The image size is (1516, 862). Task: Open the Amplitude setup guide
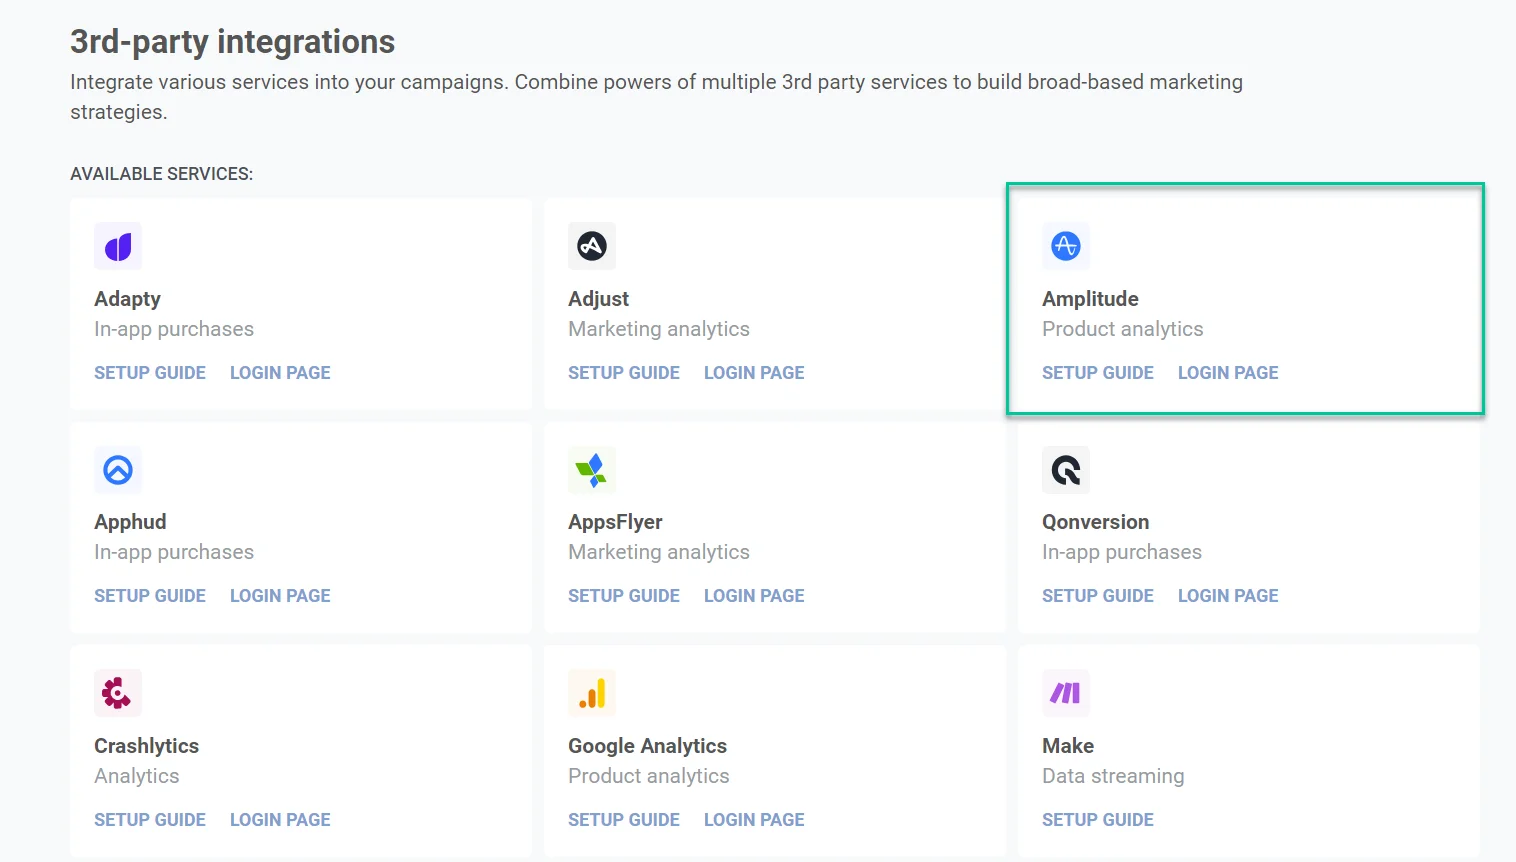coord(1097,373)
